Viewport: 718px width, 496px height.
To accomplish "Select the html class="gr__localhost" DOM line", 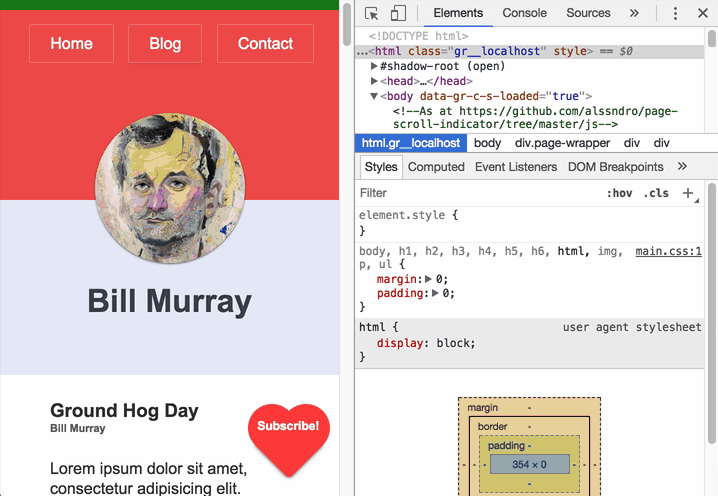I will (x=530, y=51).
